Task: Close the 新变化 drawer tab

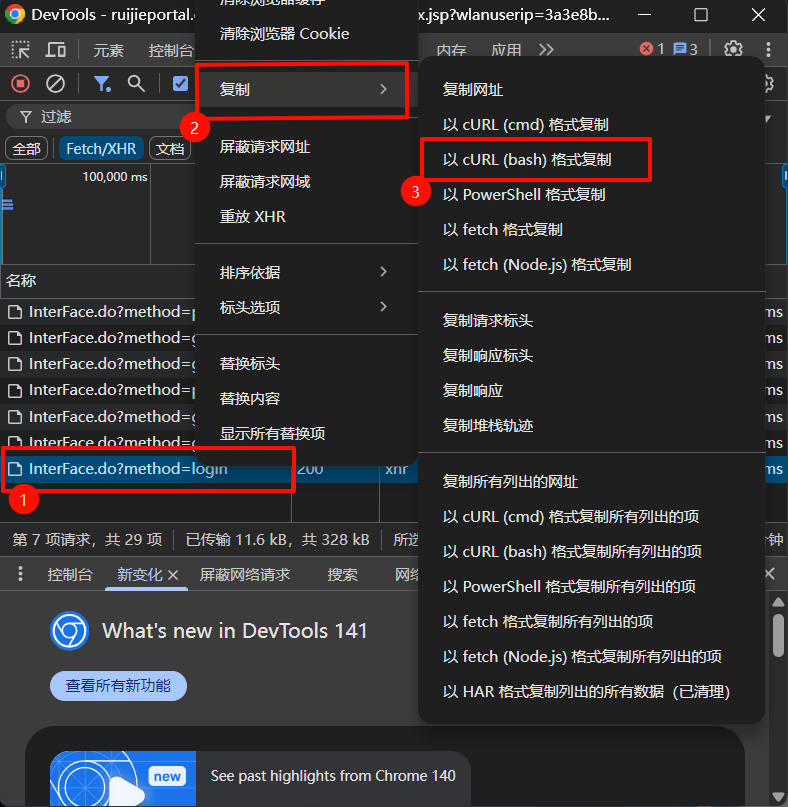Action: pyautogui.click(x=173, y=575)
